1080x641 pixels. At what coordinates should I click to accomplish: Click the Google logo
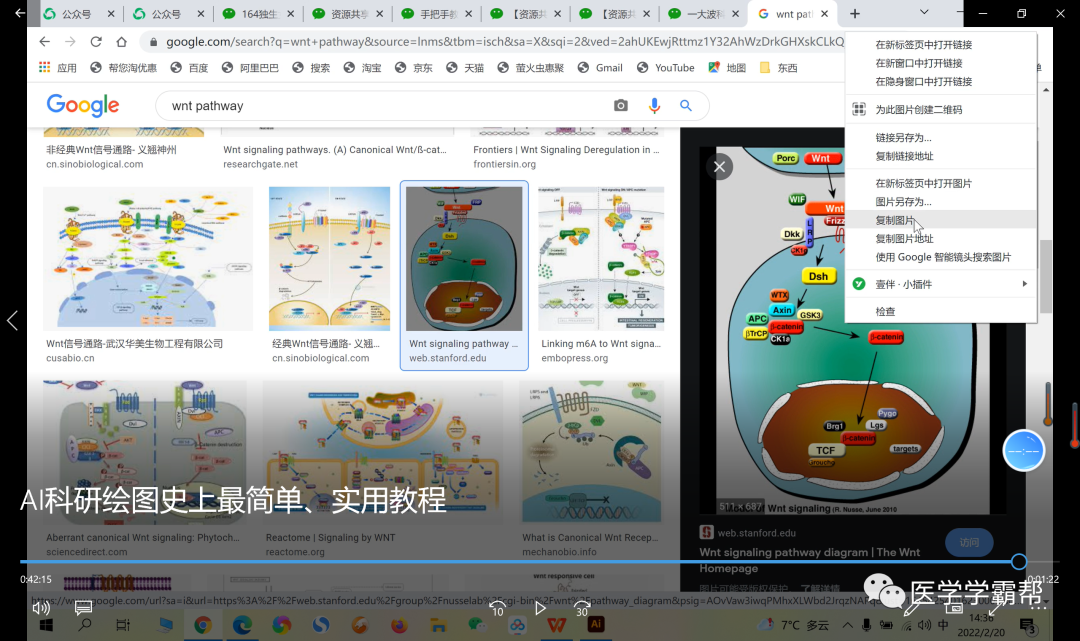pyautogui.click(x=83, y=105)
